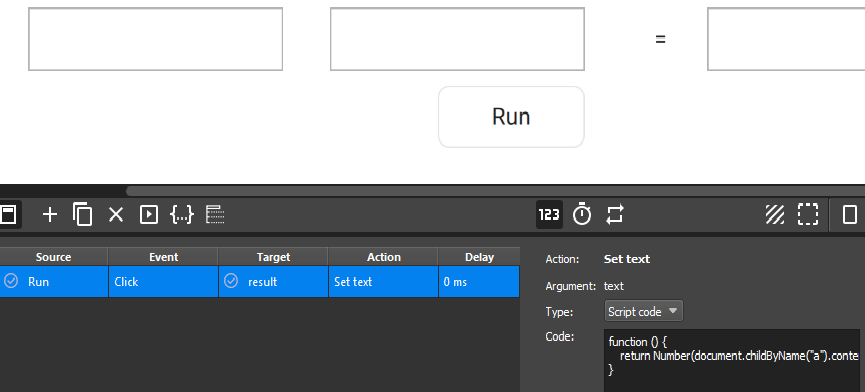This screenshot has height=392, width=865.
Task: Select the 0 ms delay cell
Action: 479,282
